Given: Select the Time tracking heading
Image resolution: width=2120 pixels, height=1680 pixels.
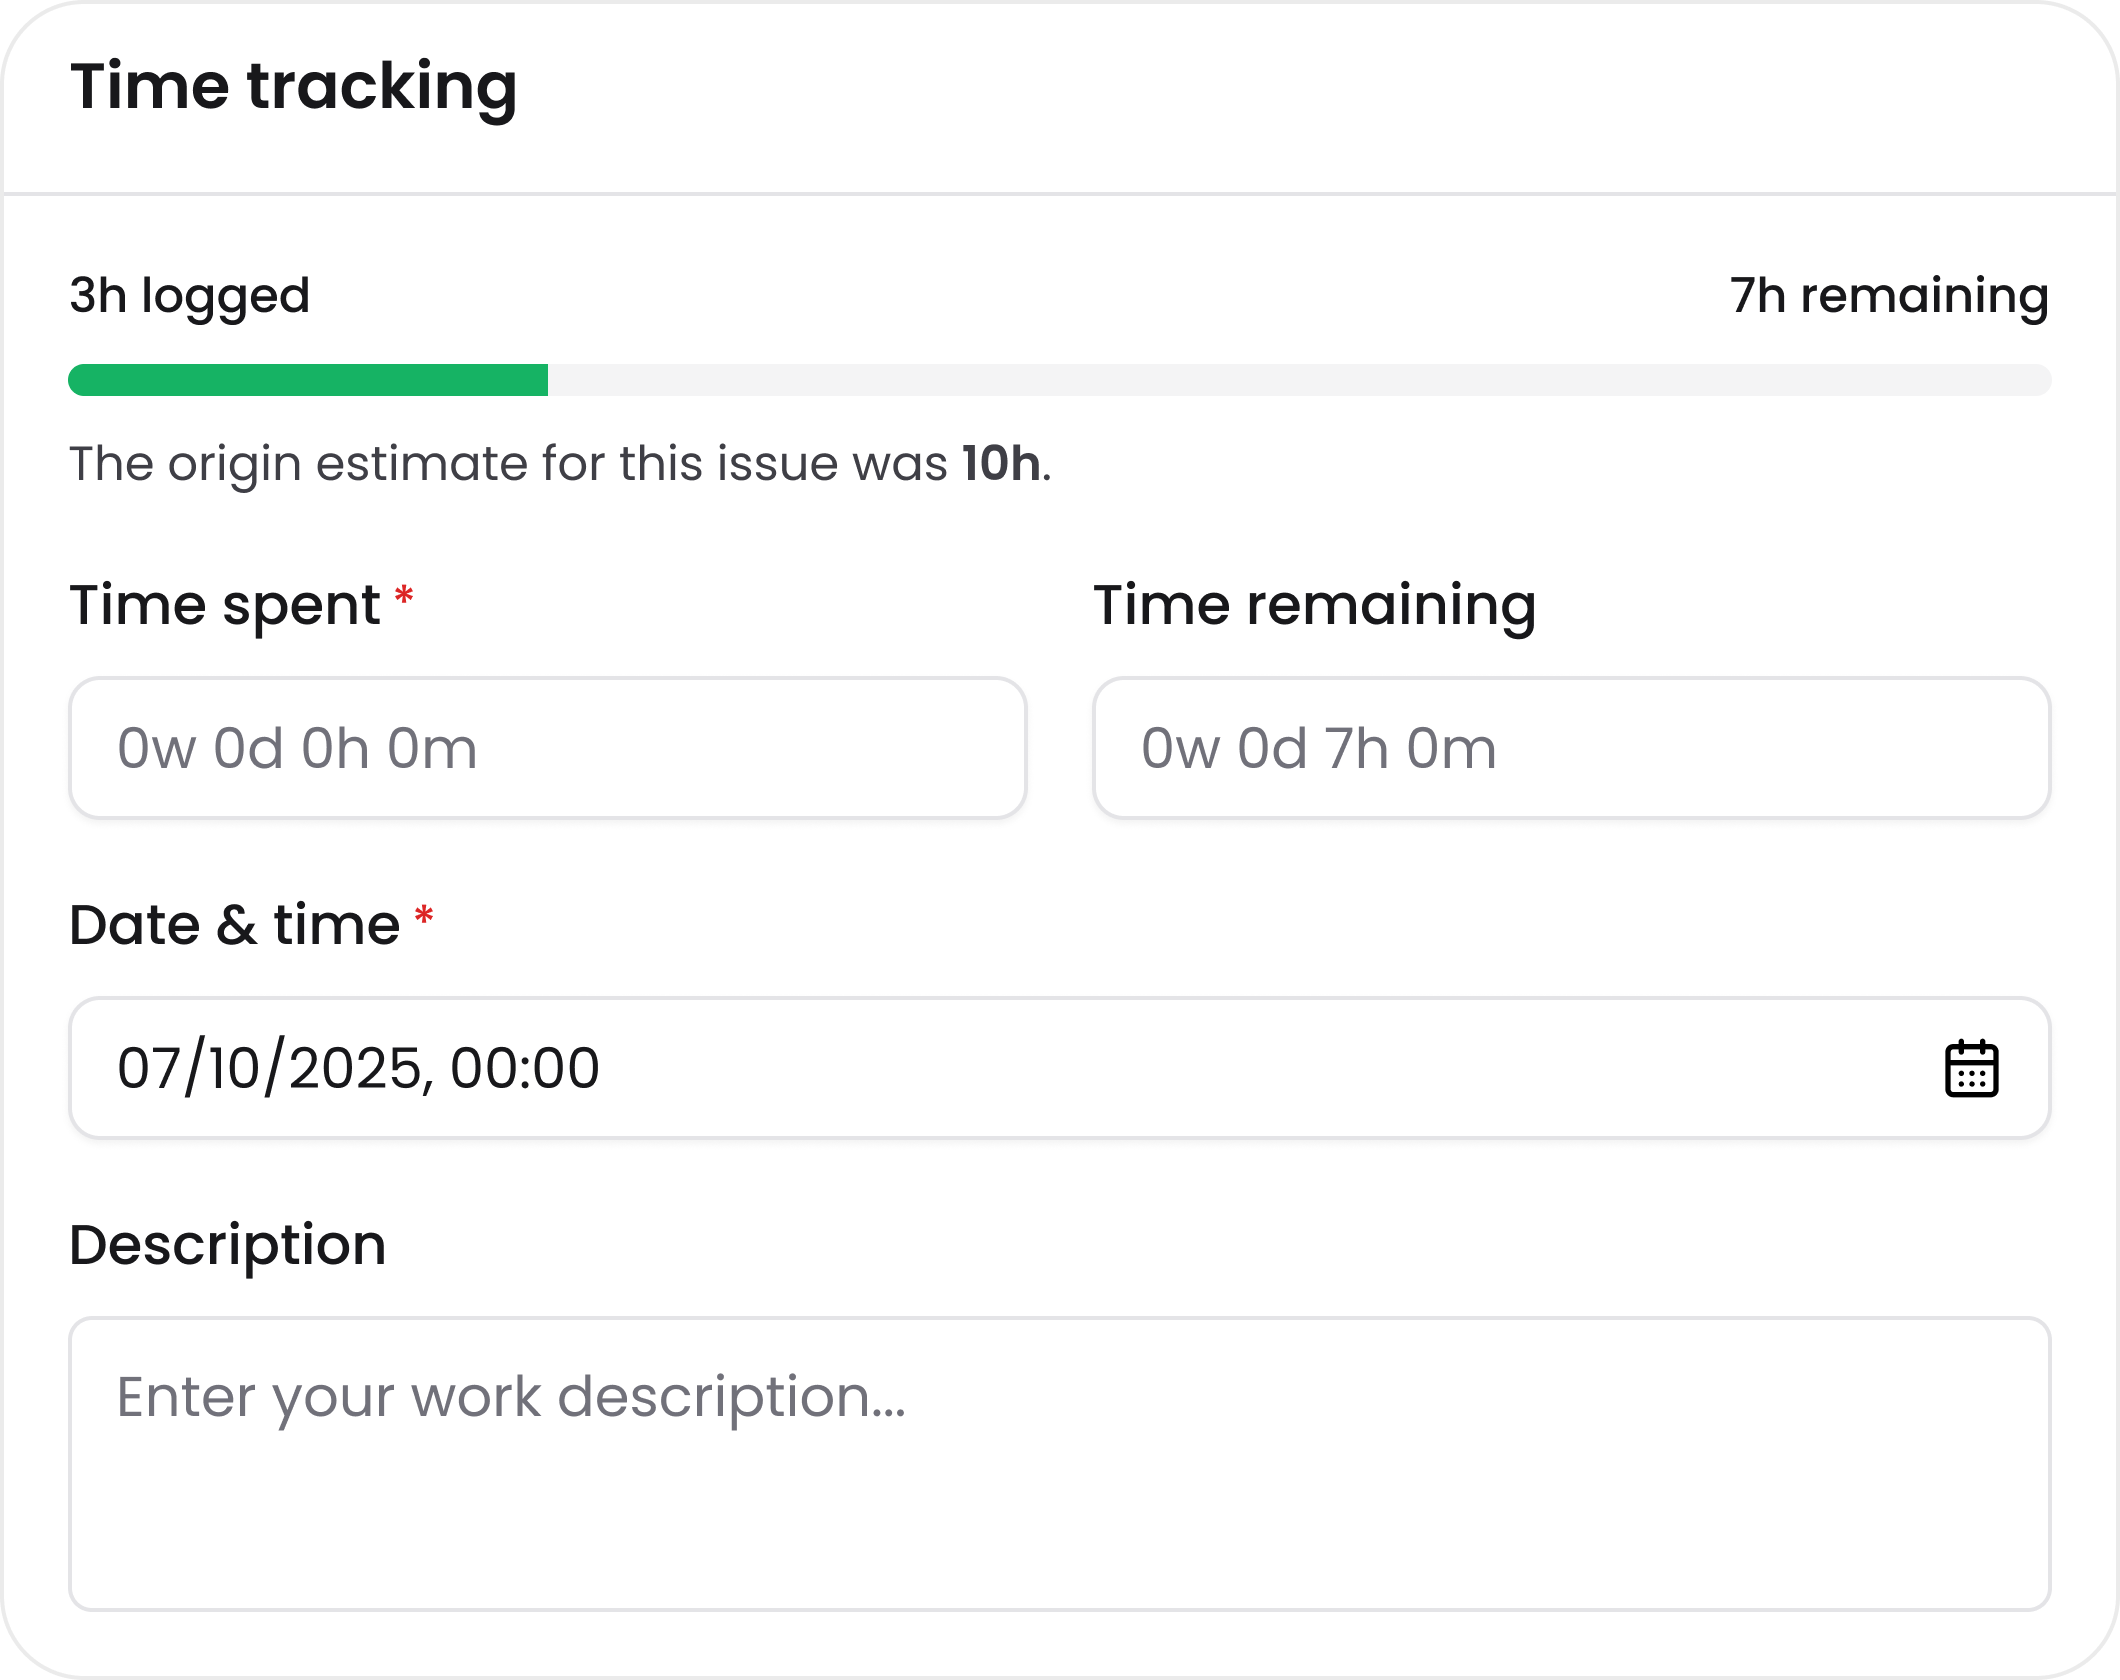Looking at the screenshot, I should (295, 90).
